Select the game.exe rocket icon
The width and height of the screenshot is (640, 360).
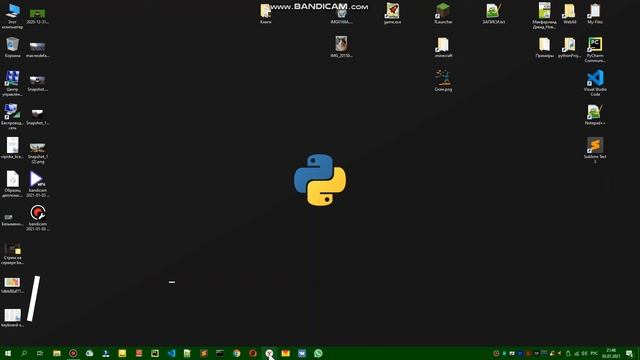(392, 13)
